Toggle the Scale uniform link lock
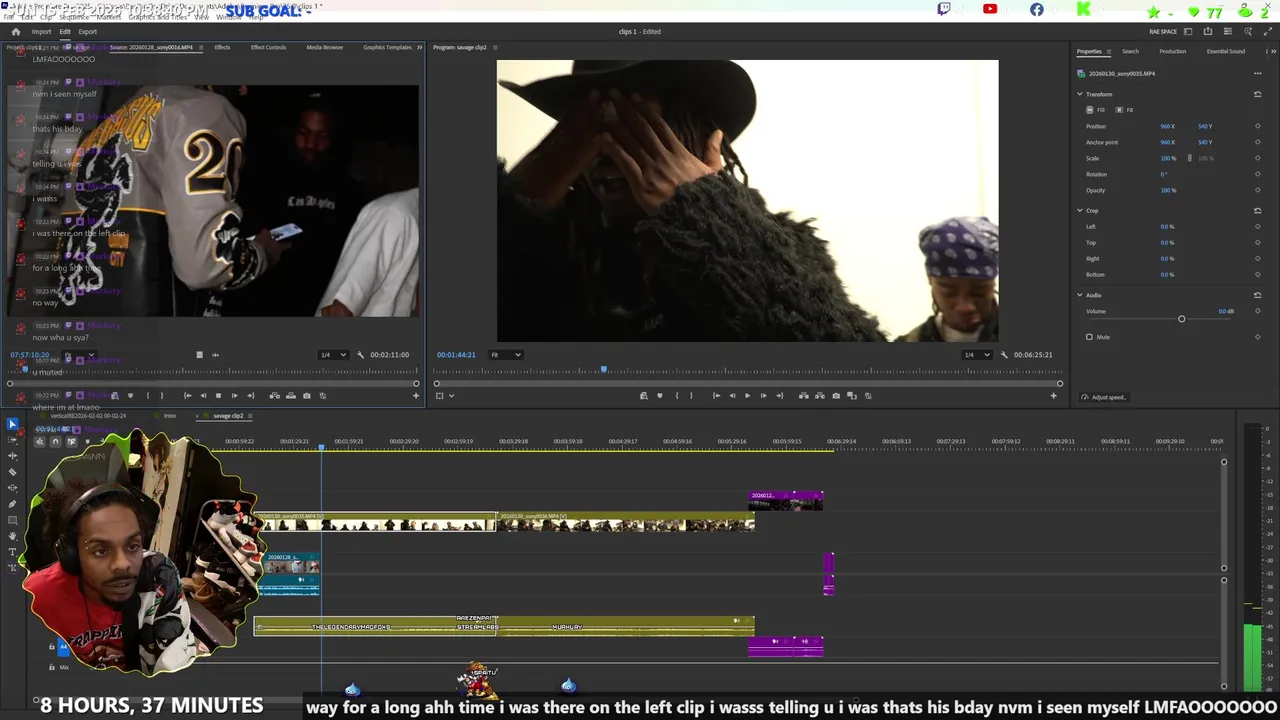The height and width of the screenshot is (720, 1280). (1189, 158)
